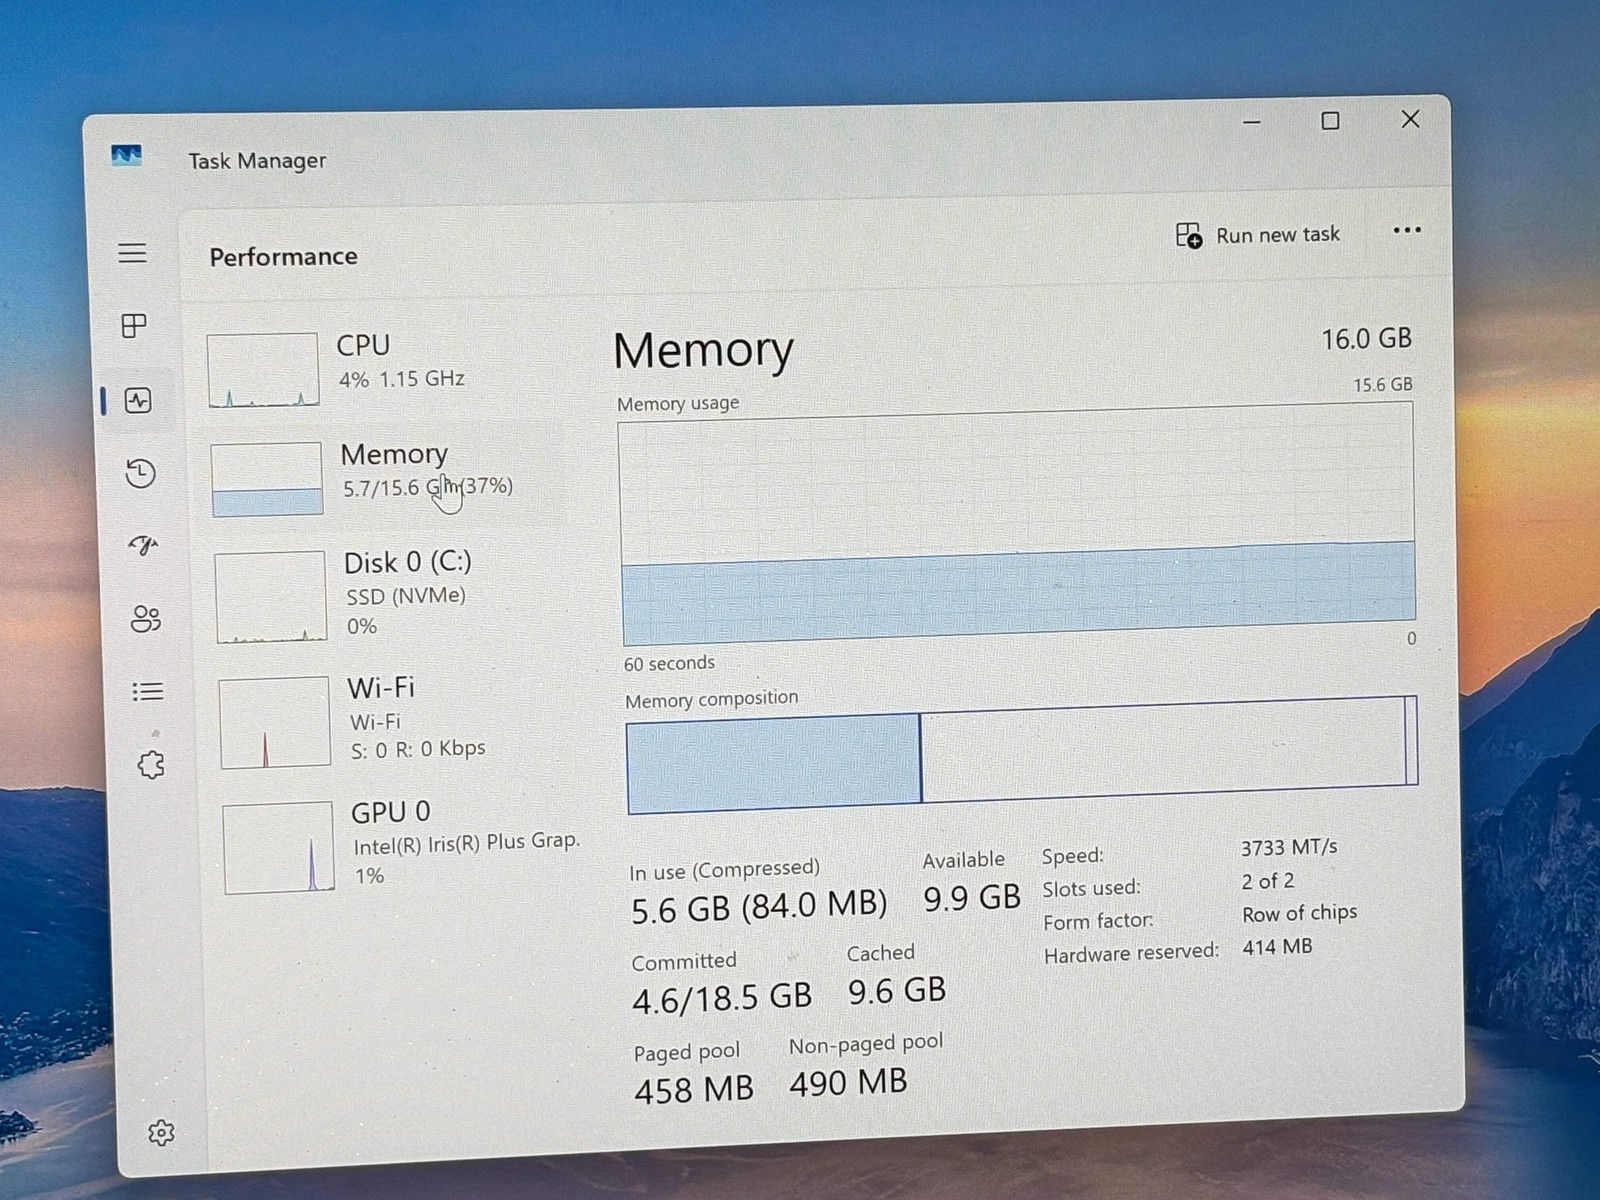The height and width of the screenshot is (1200, 1600).
Task: Go to the Processes page icon
Action: pyautogui.click(x=134, y=326)
